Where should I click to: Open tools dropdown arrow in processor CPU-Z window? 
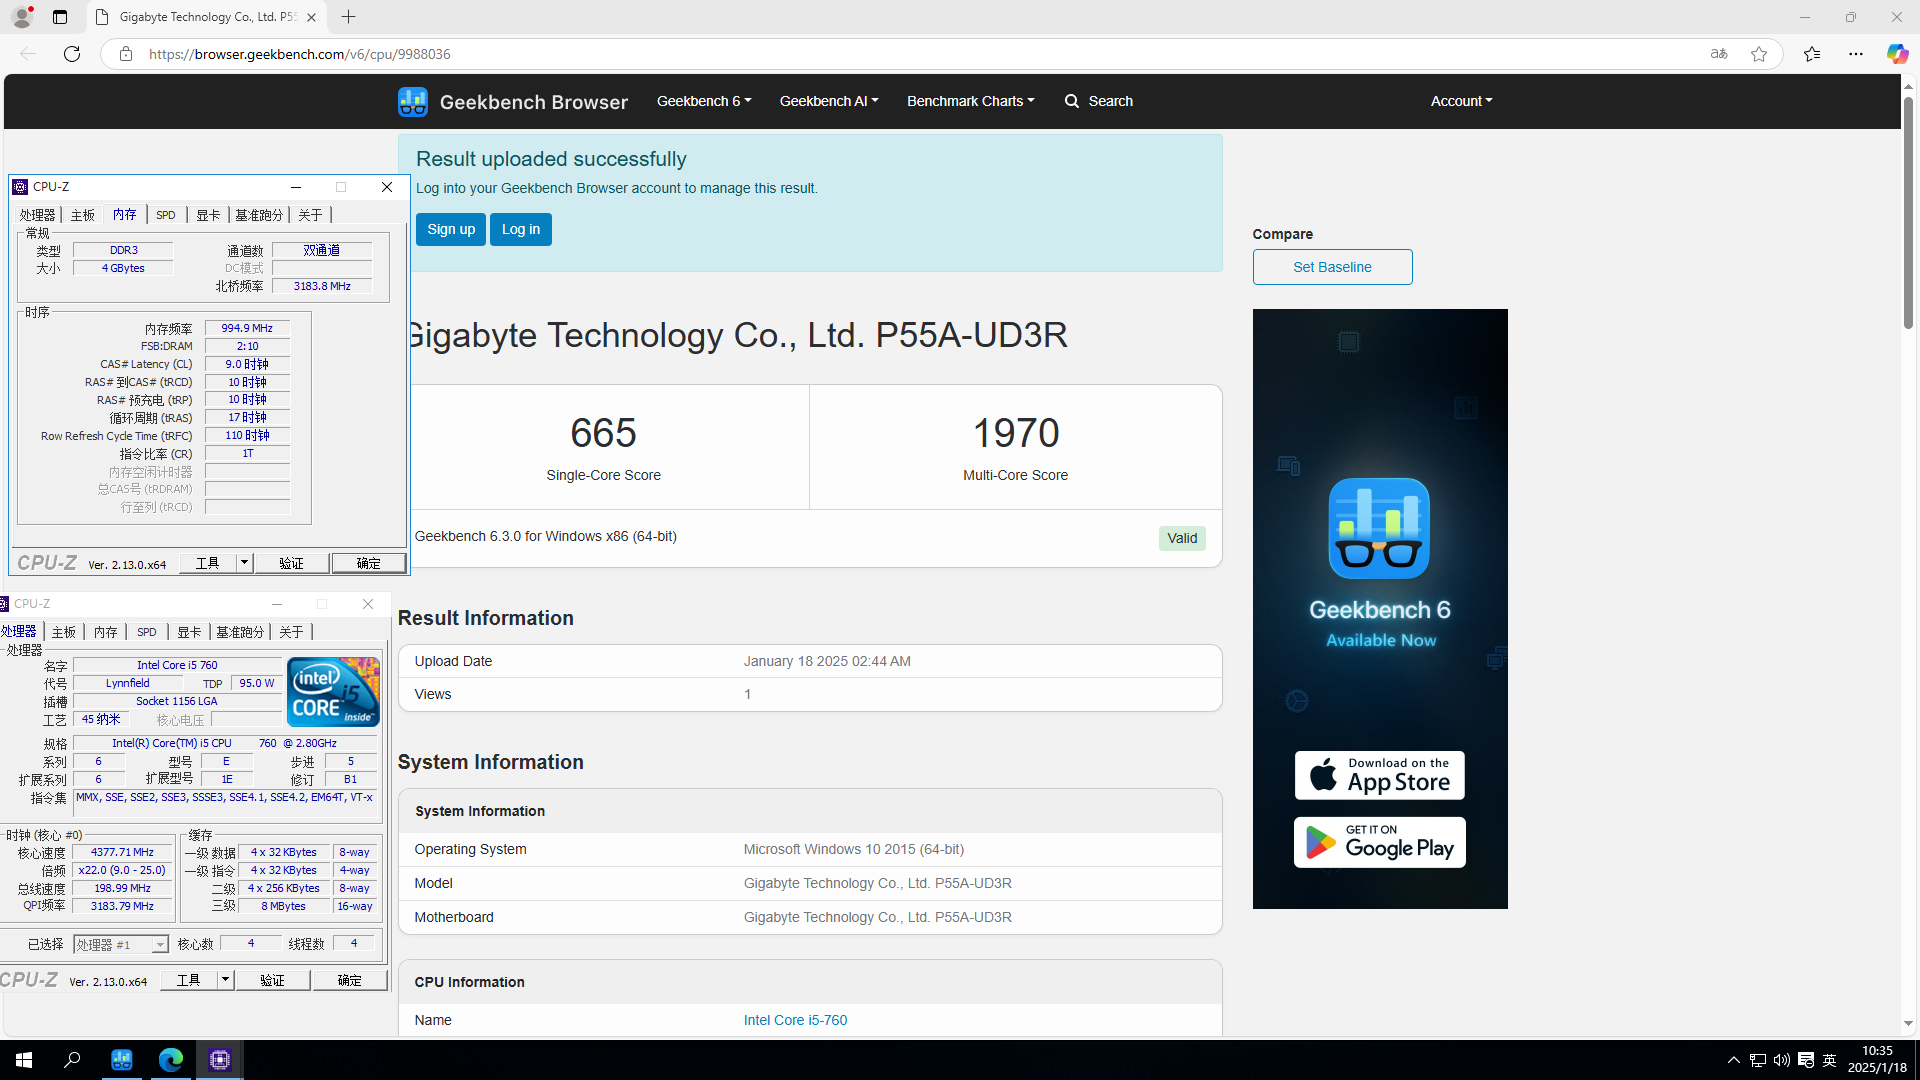pyautogui.click(x=225, y=980)
